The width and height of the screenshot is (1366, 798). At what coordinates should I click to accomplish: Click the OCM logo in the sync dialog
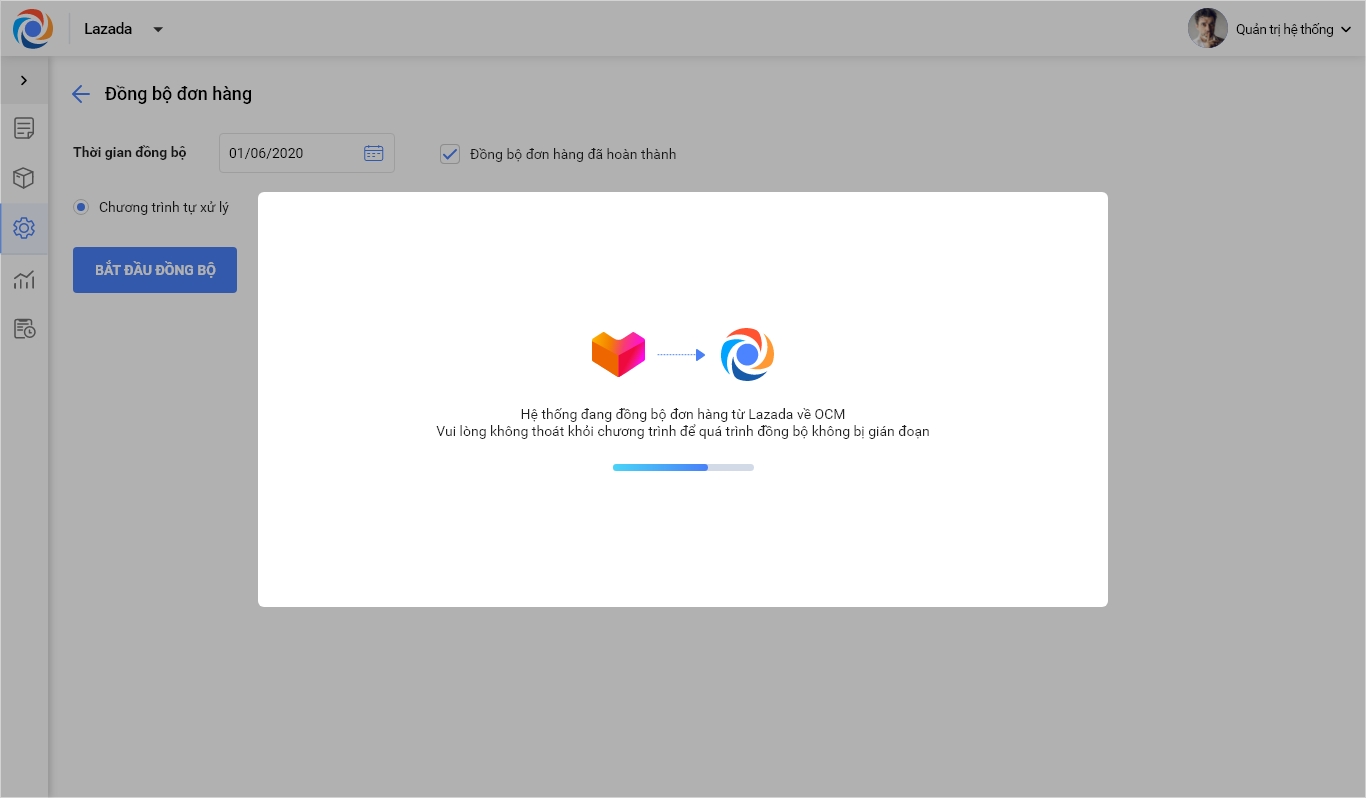pyautogui.click(x=747, y=354)
